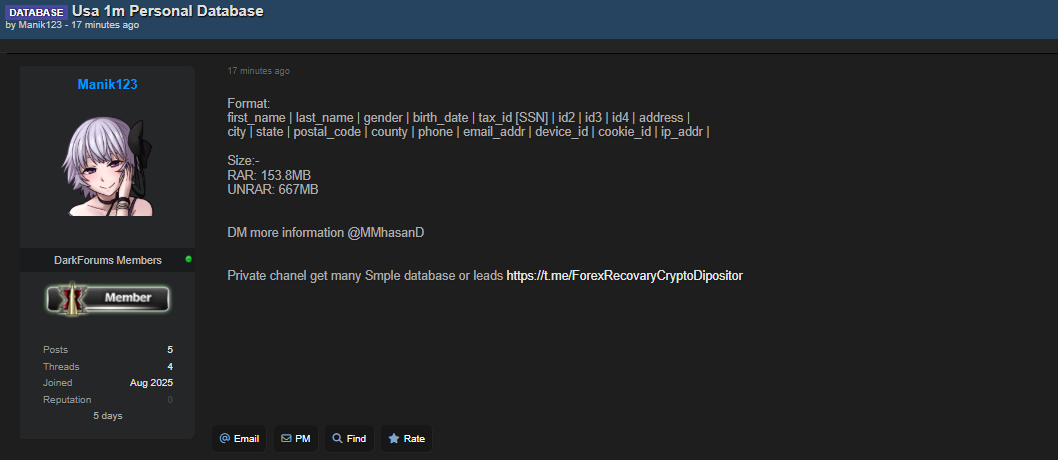
Task: View the Posts count of 5
Action: pyautogui.click(x=170, y=349)
